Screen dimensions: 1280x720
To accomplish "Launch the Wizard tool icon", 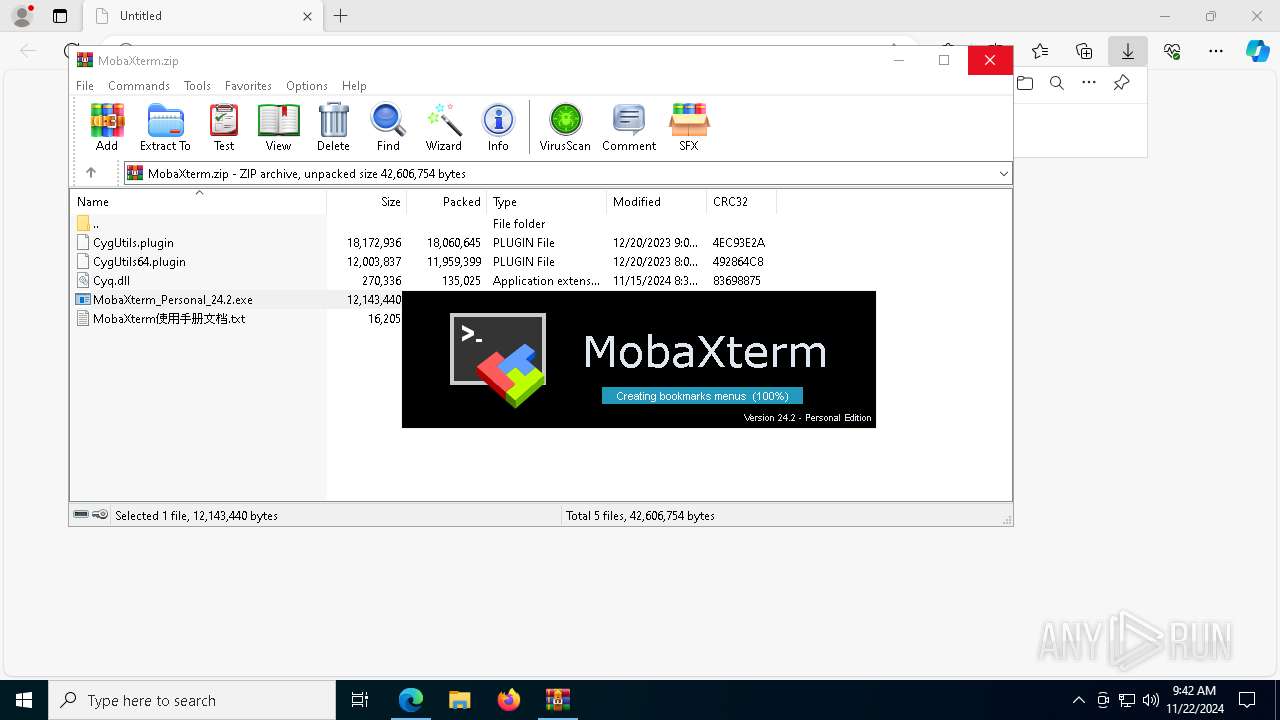I will click(x=443, y=127).
